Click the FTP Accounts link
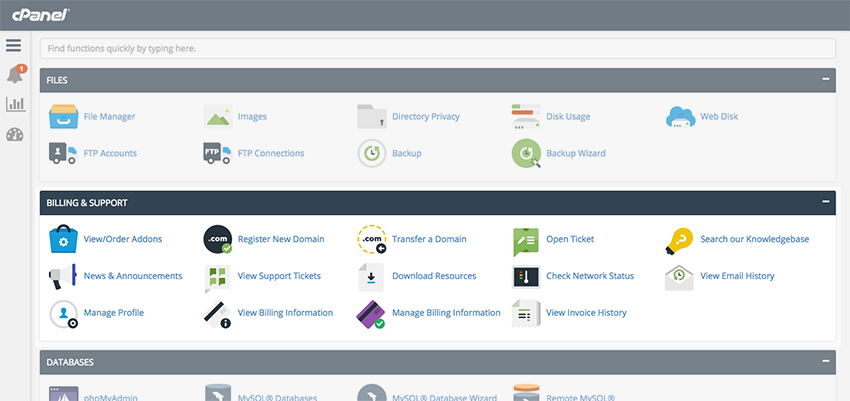Viewport: 850px width, 401px height. click(x=110, y=153)
